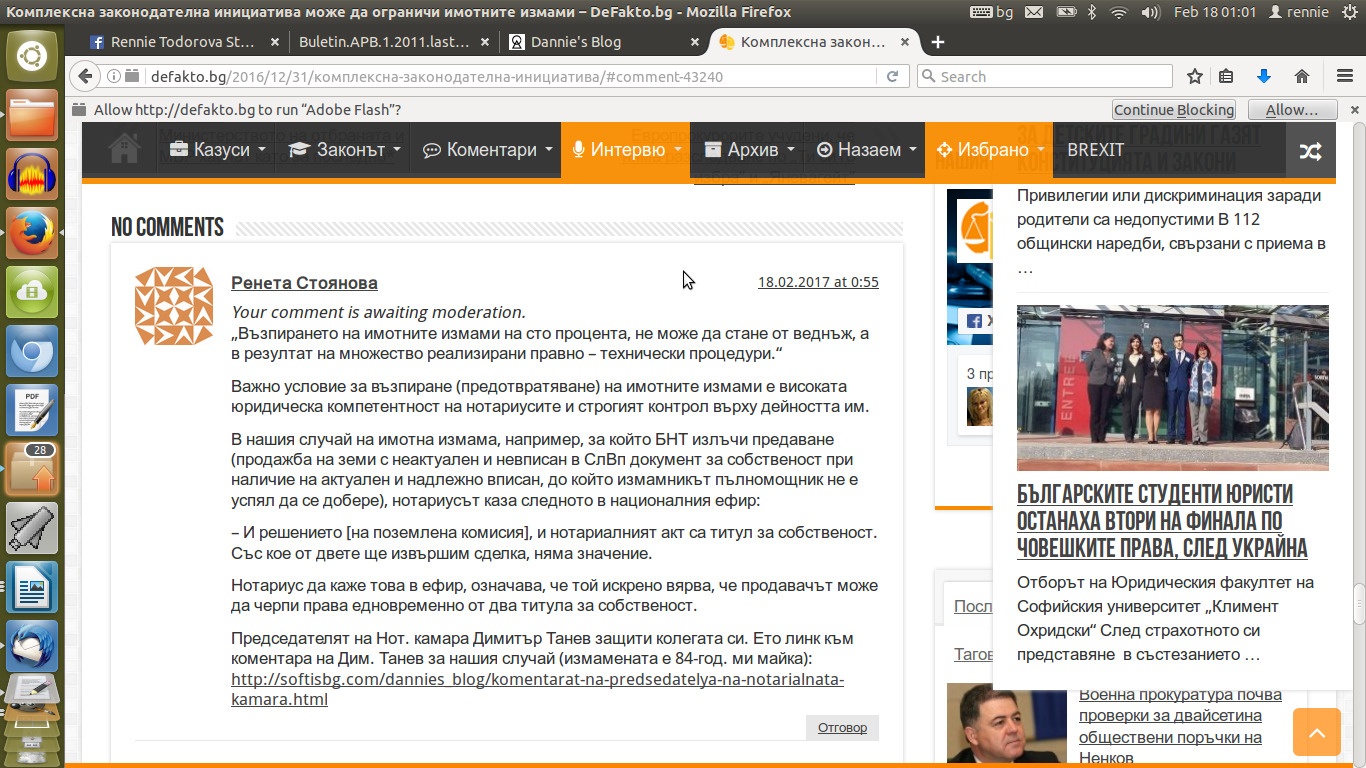
Task: Close the 'Buletin.APB.1.2011.last…' tab
Action: pos(485,42)
